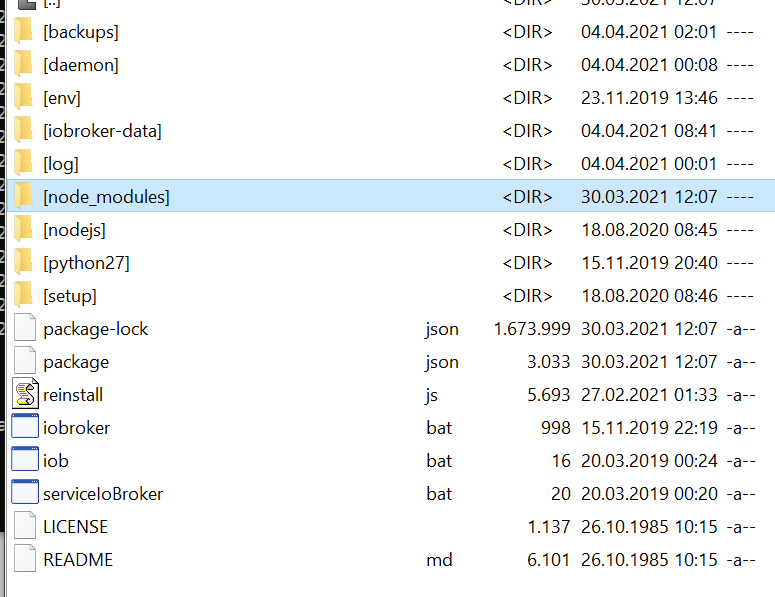Click the env folder icon
The width and height of the screenshot is (775, 597).
[23, 98]
